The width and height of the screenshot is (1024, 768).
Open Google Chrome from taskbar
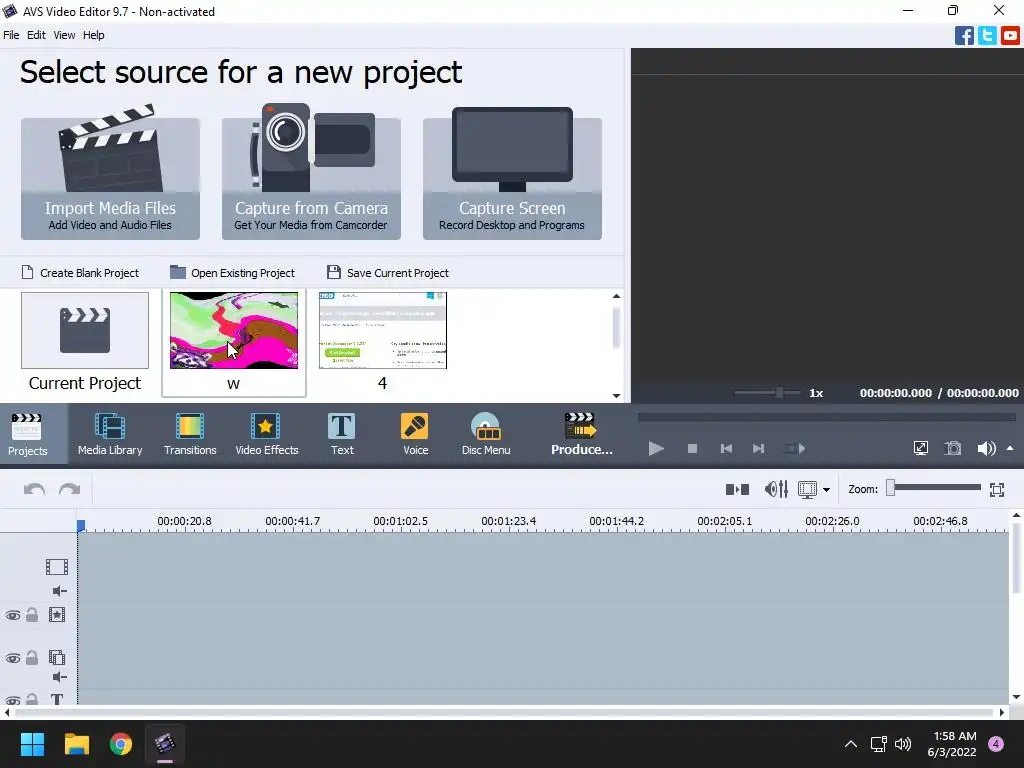pos(121,744)
